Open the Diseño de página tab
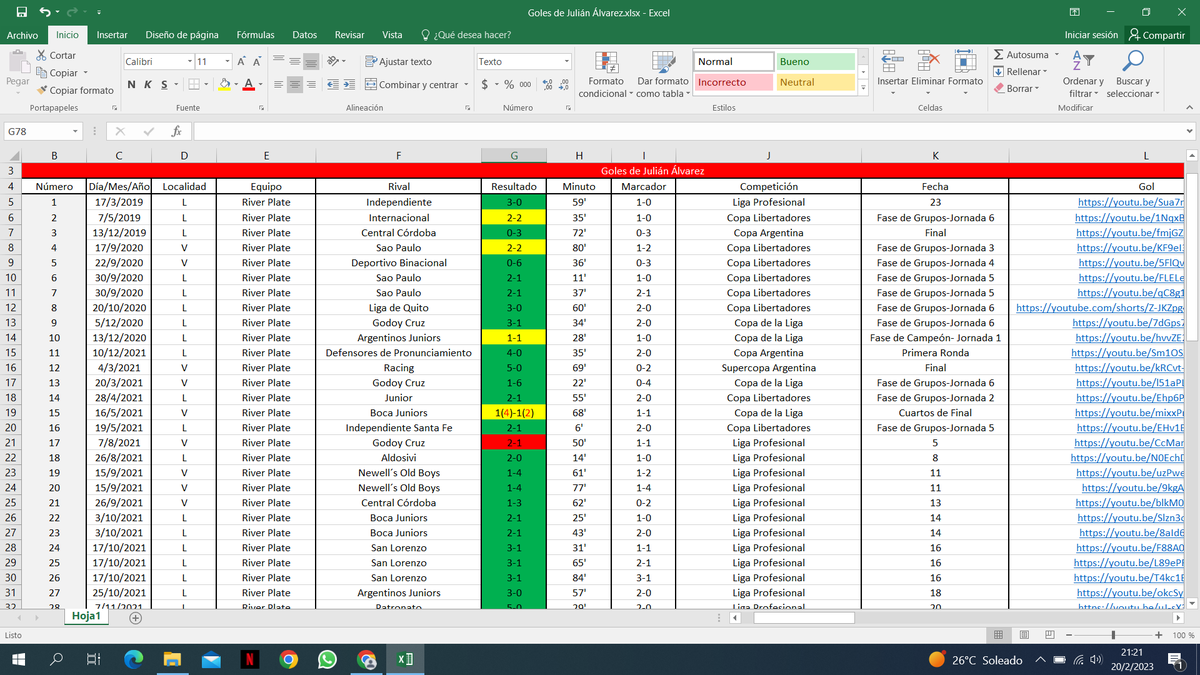Viewport: 1200px width, 675px height. pyautogui.click(x=182, y=35)
